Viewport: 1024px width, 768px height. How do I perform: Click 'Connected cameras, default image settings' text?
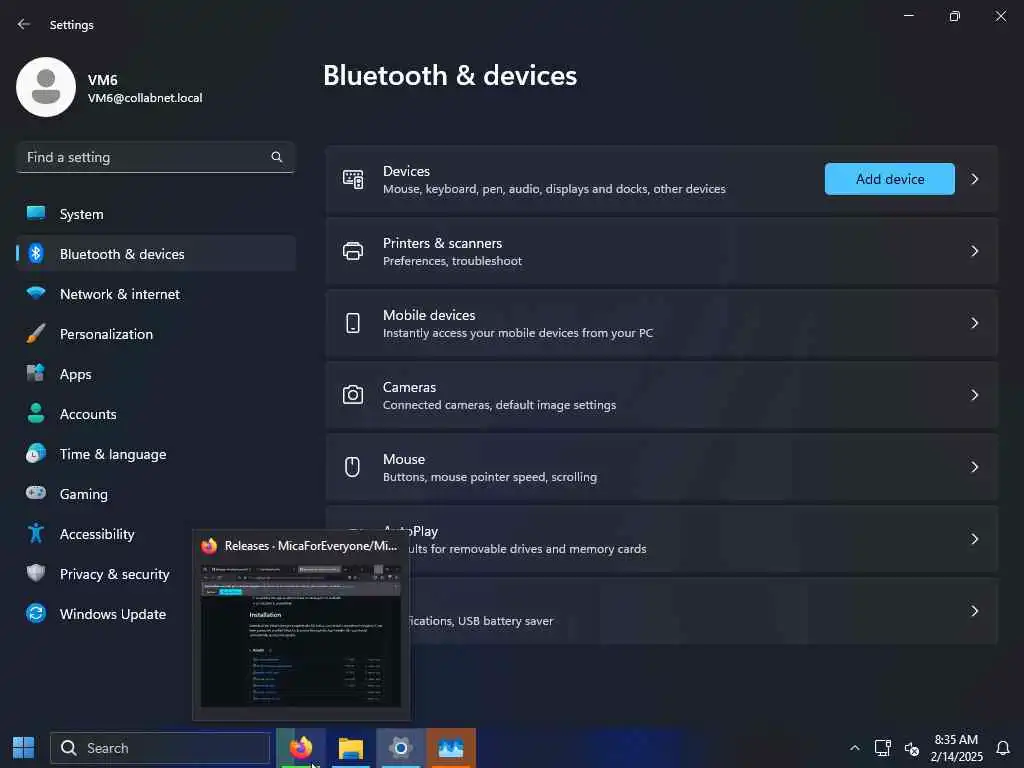499,405
